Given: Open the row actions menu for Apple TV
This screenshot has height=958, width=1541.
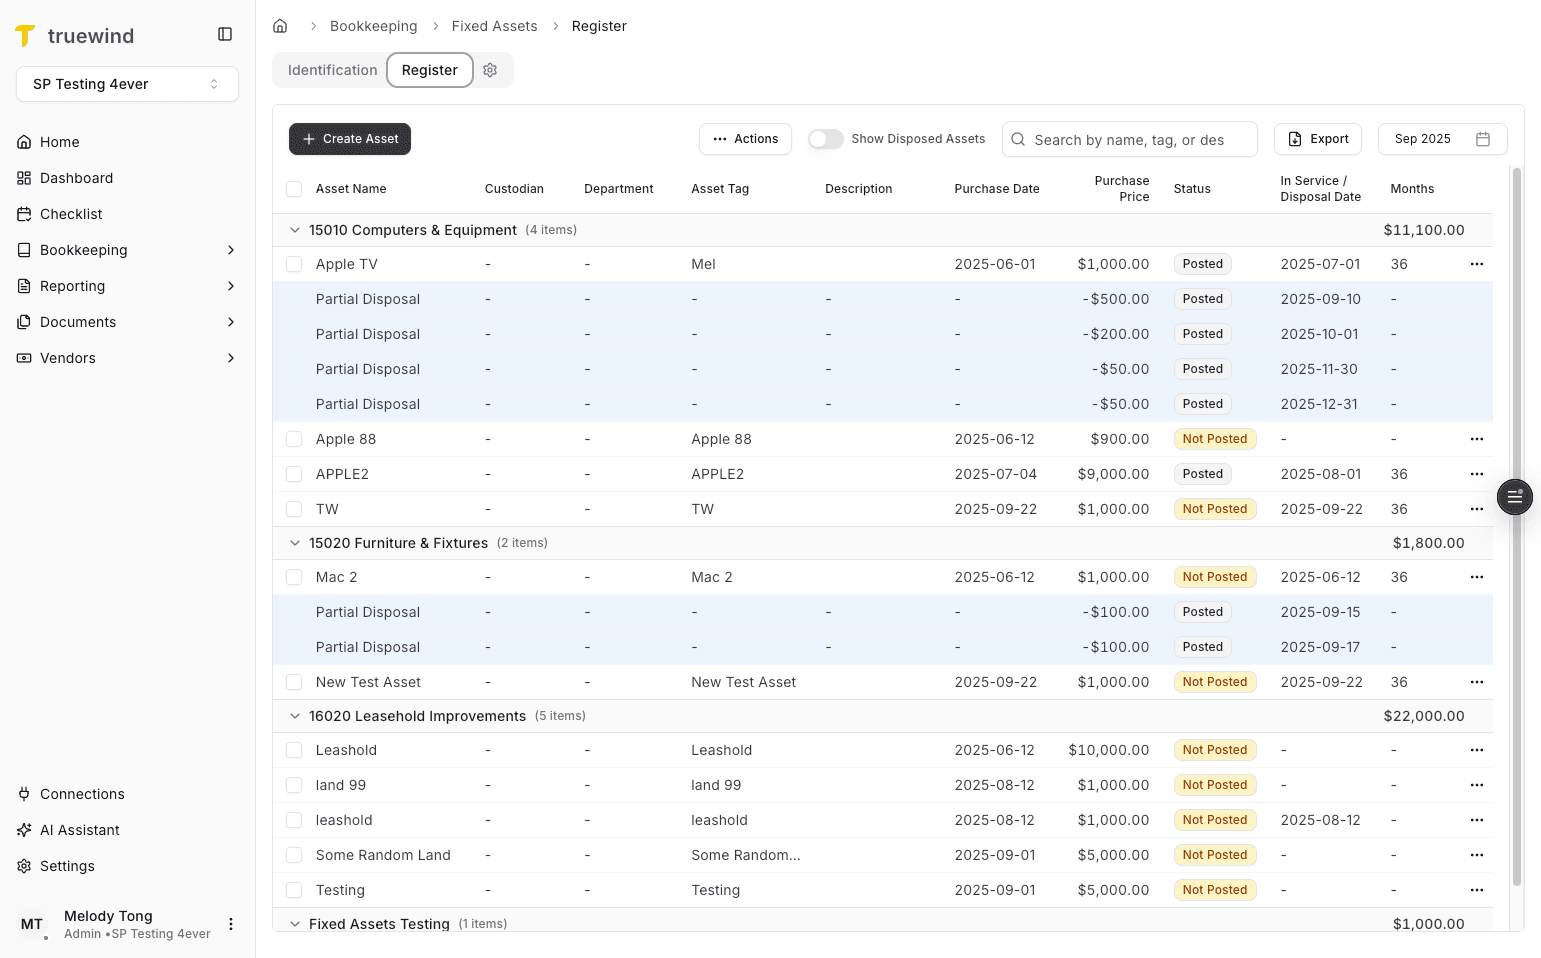Looking at the screenshot, I should point(1477,263).
